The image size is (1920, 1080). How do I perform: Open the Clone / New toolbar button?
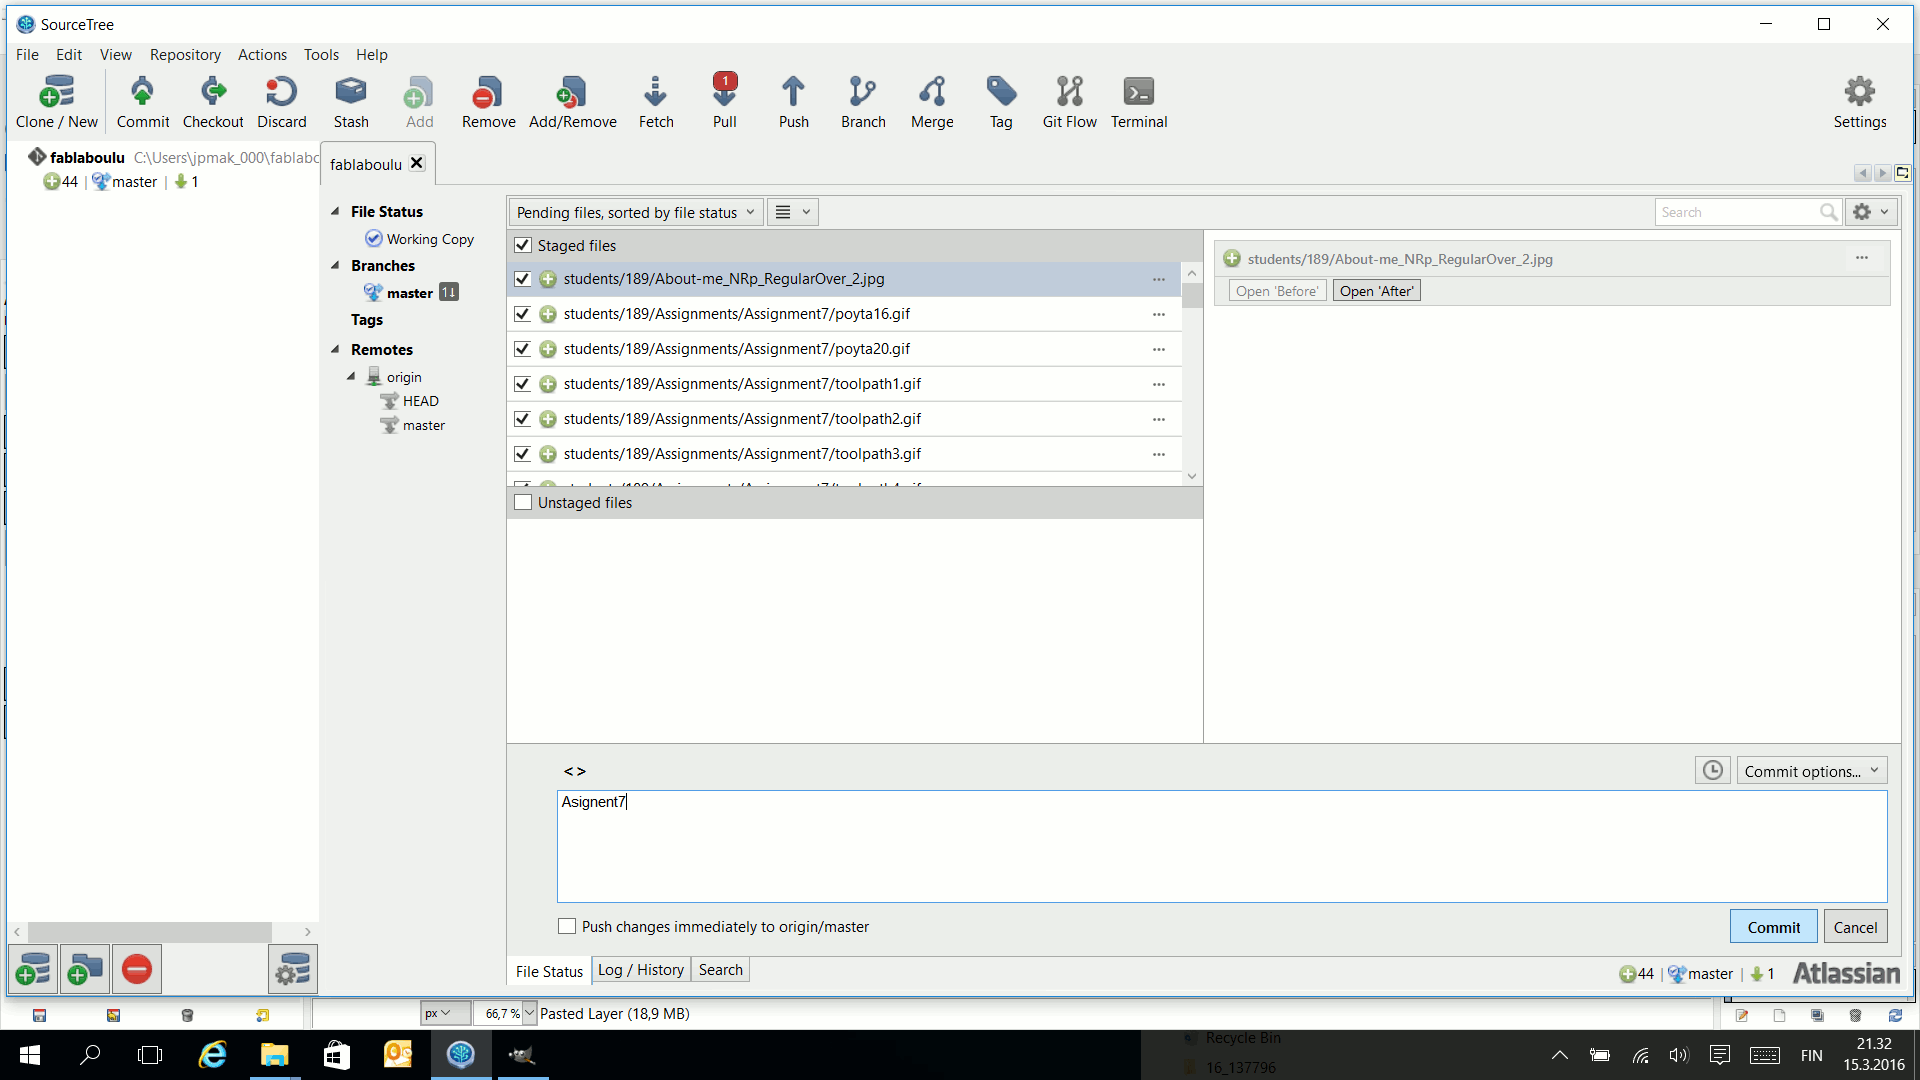[57, 102]
